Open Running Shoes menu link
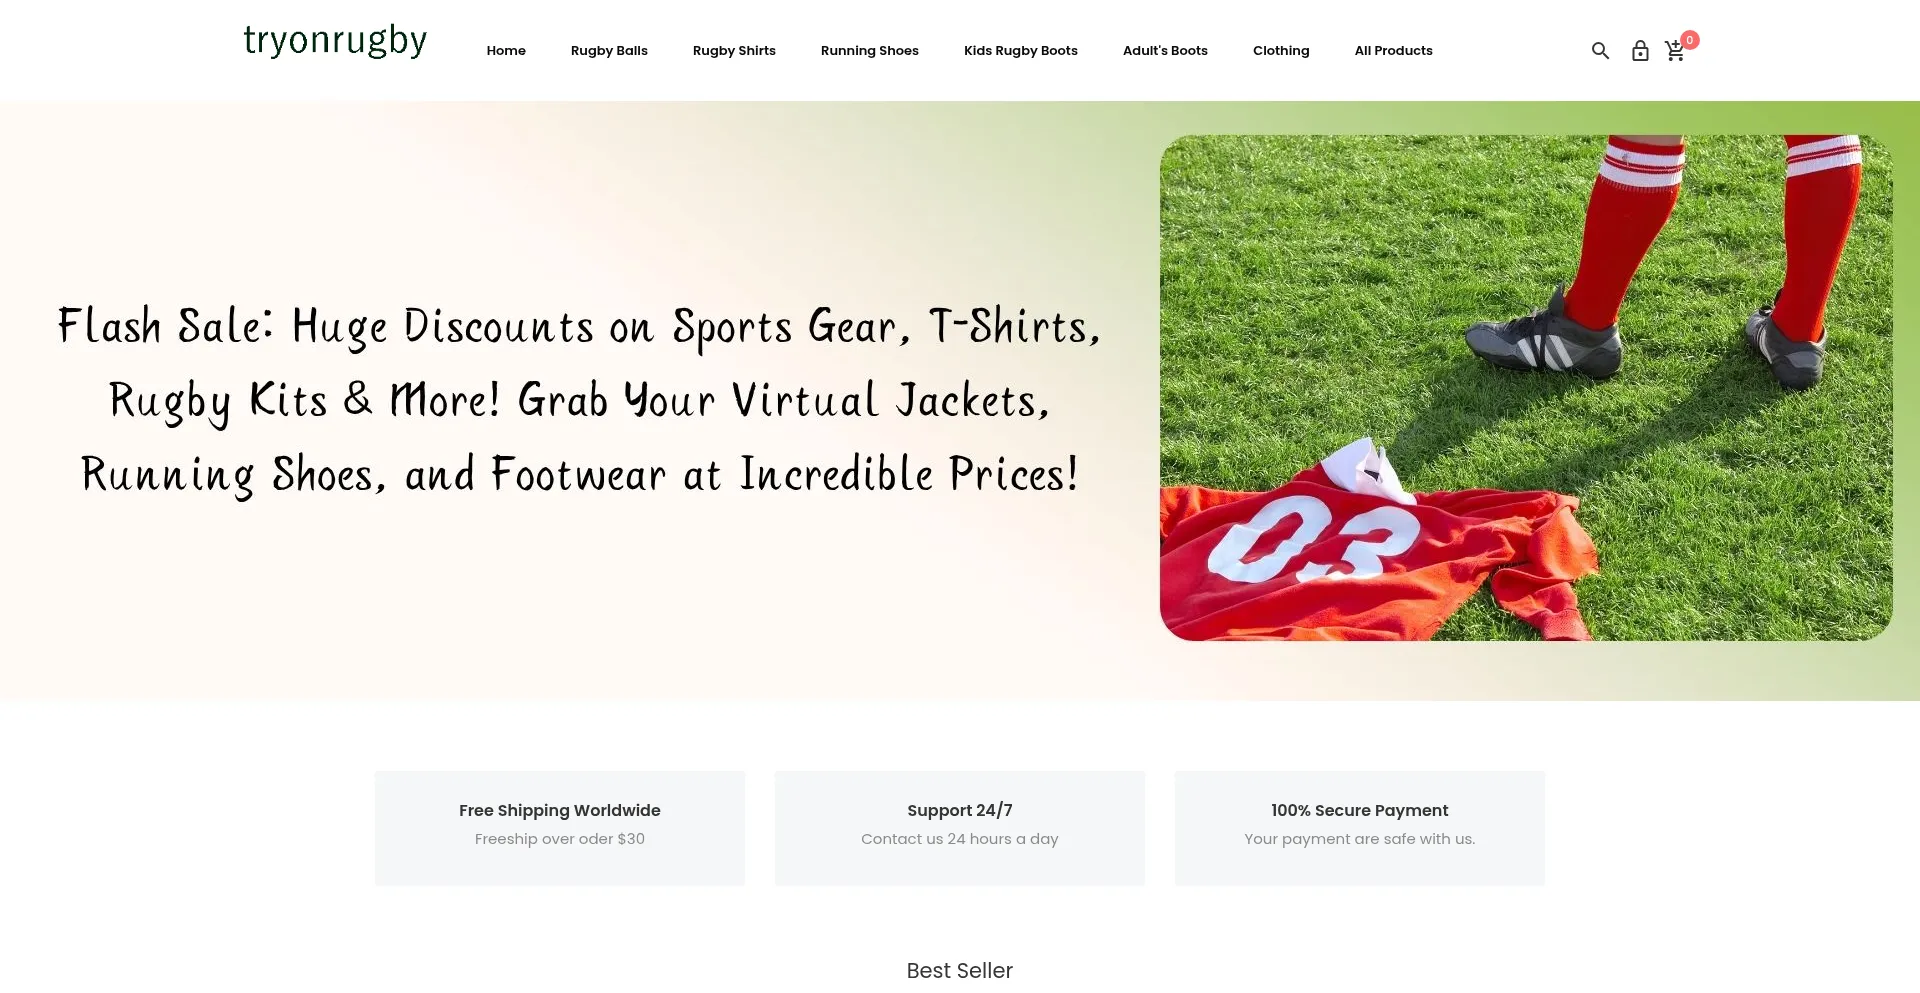The height and width of the screenshot is (993, 1920). pos(870,51)
